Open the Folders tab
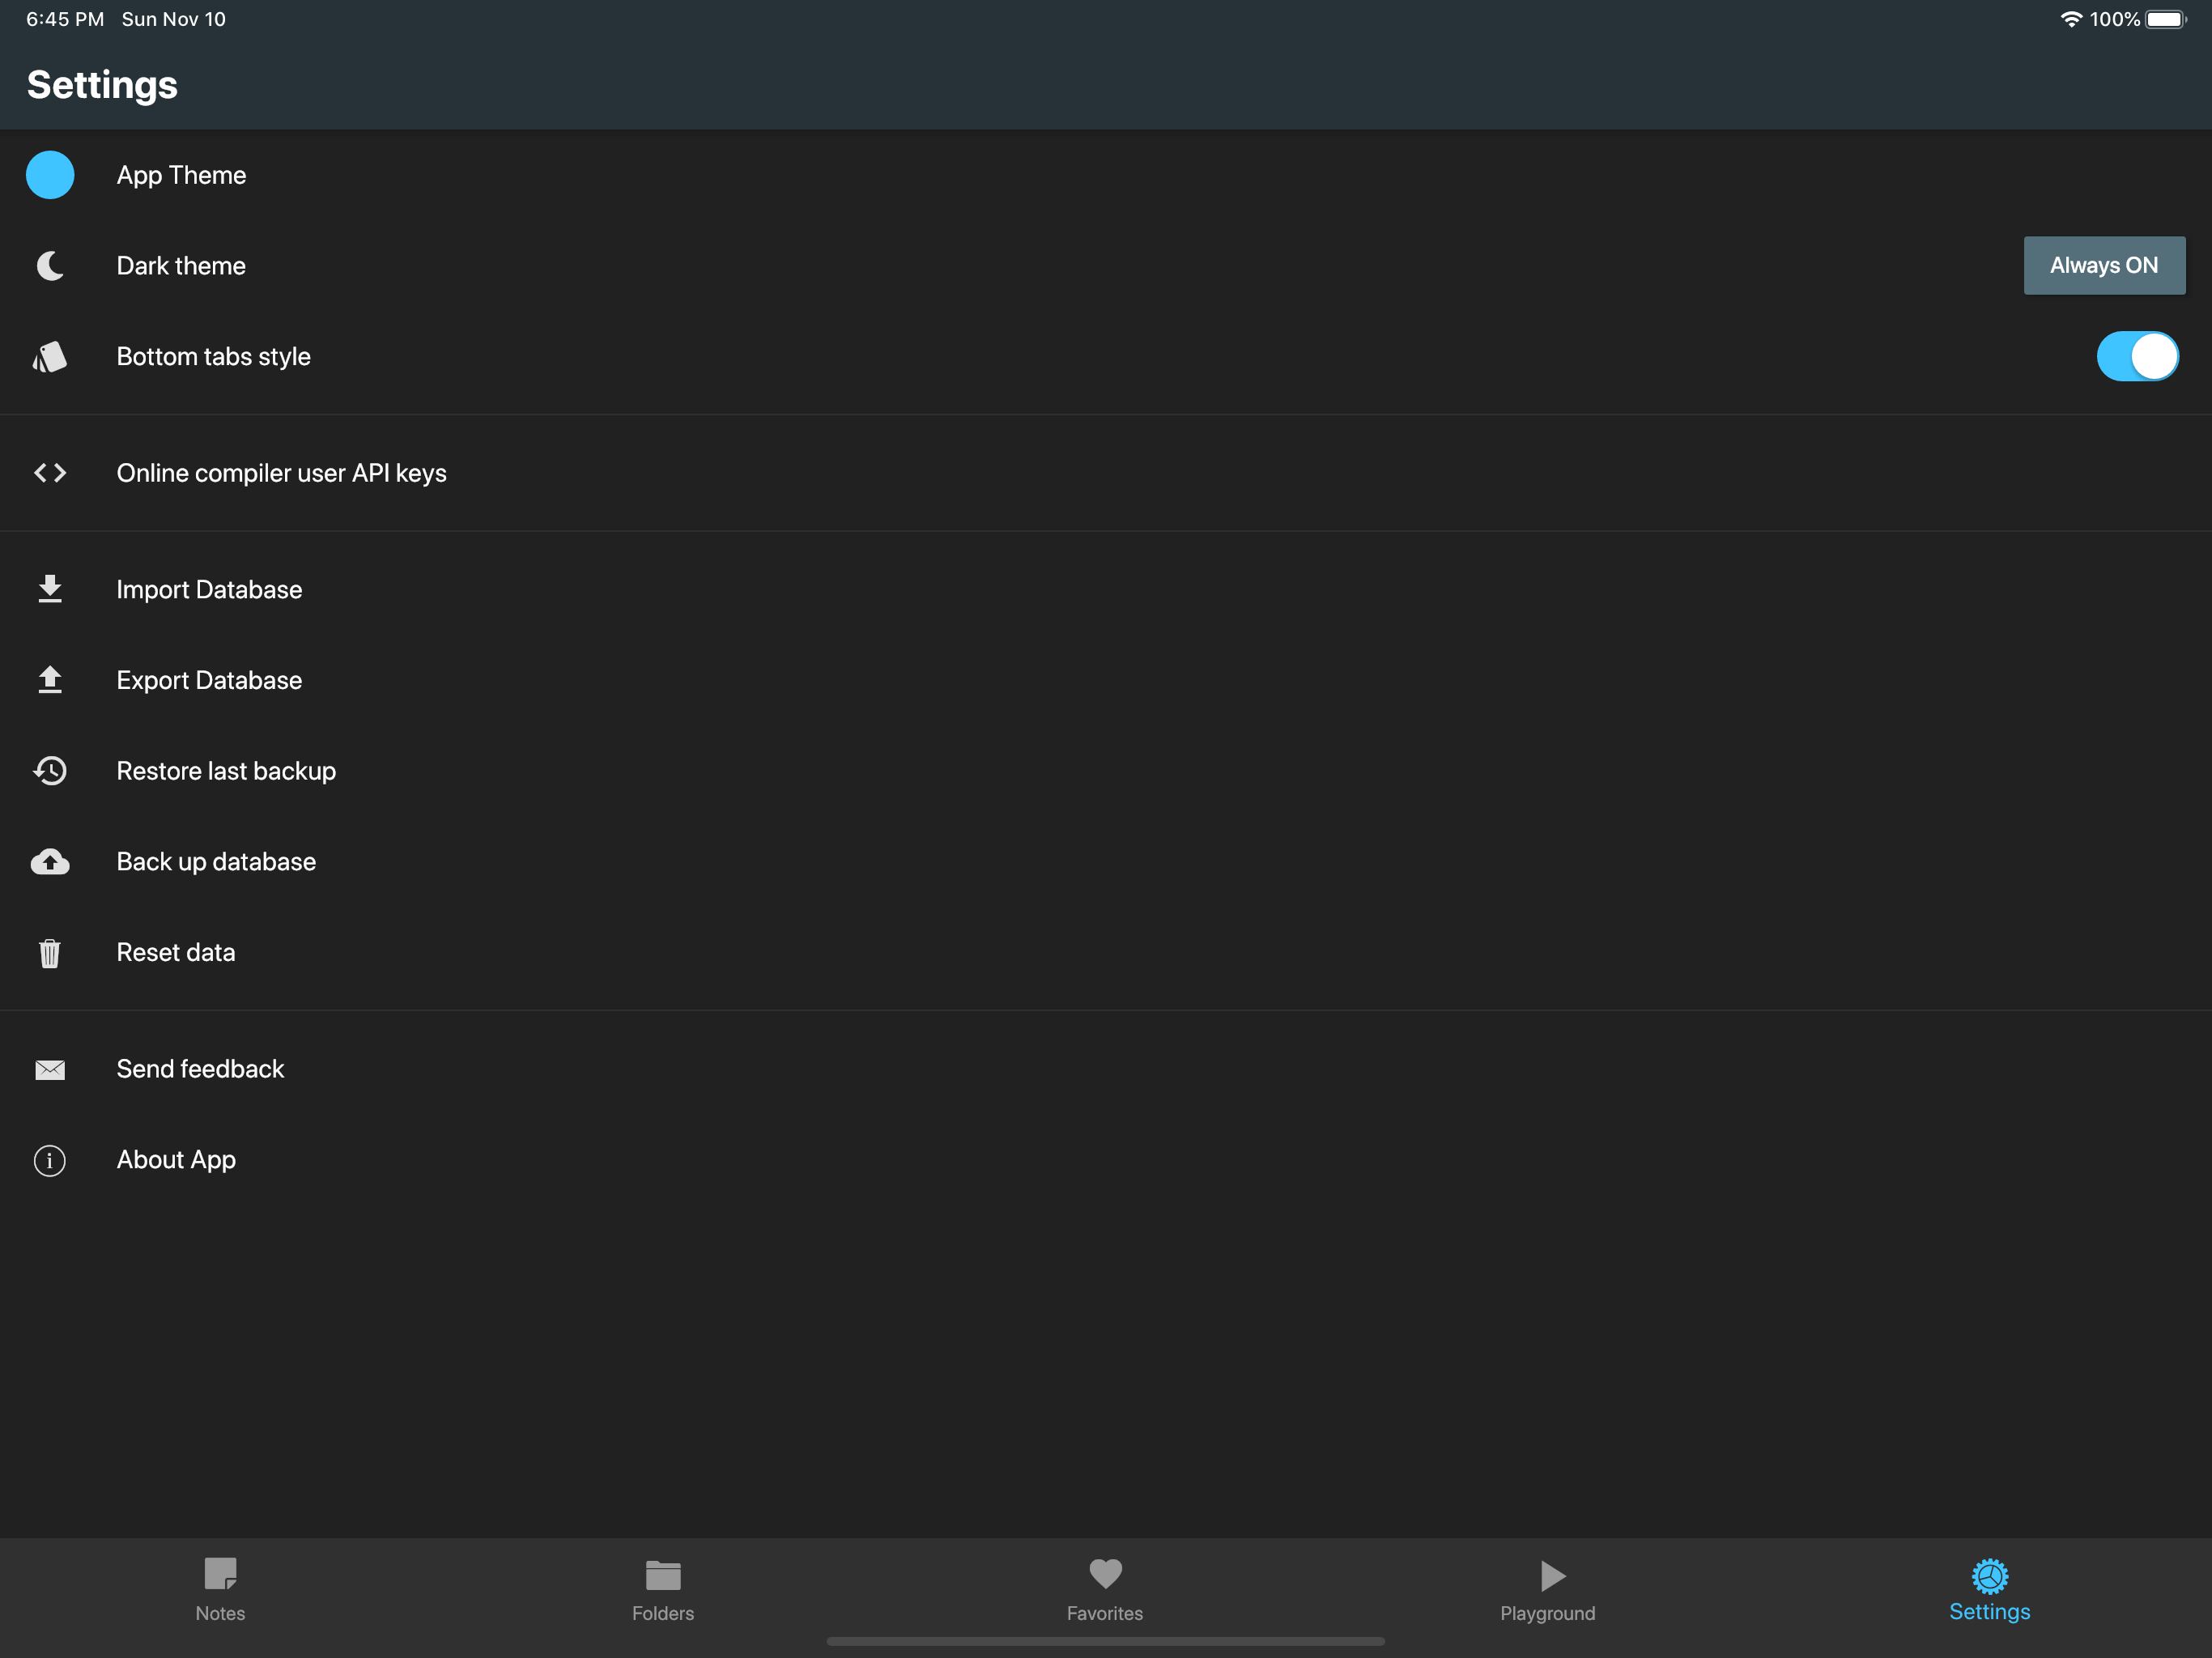 coord(663,1589)
